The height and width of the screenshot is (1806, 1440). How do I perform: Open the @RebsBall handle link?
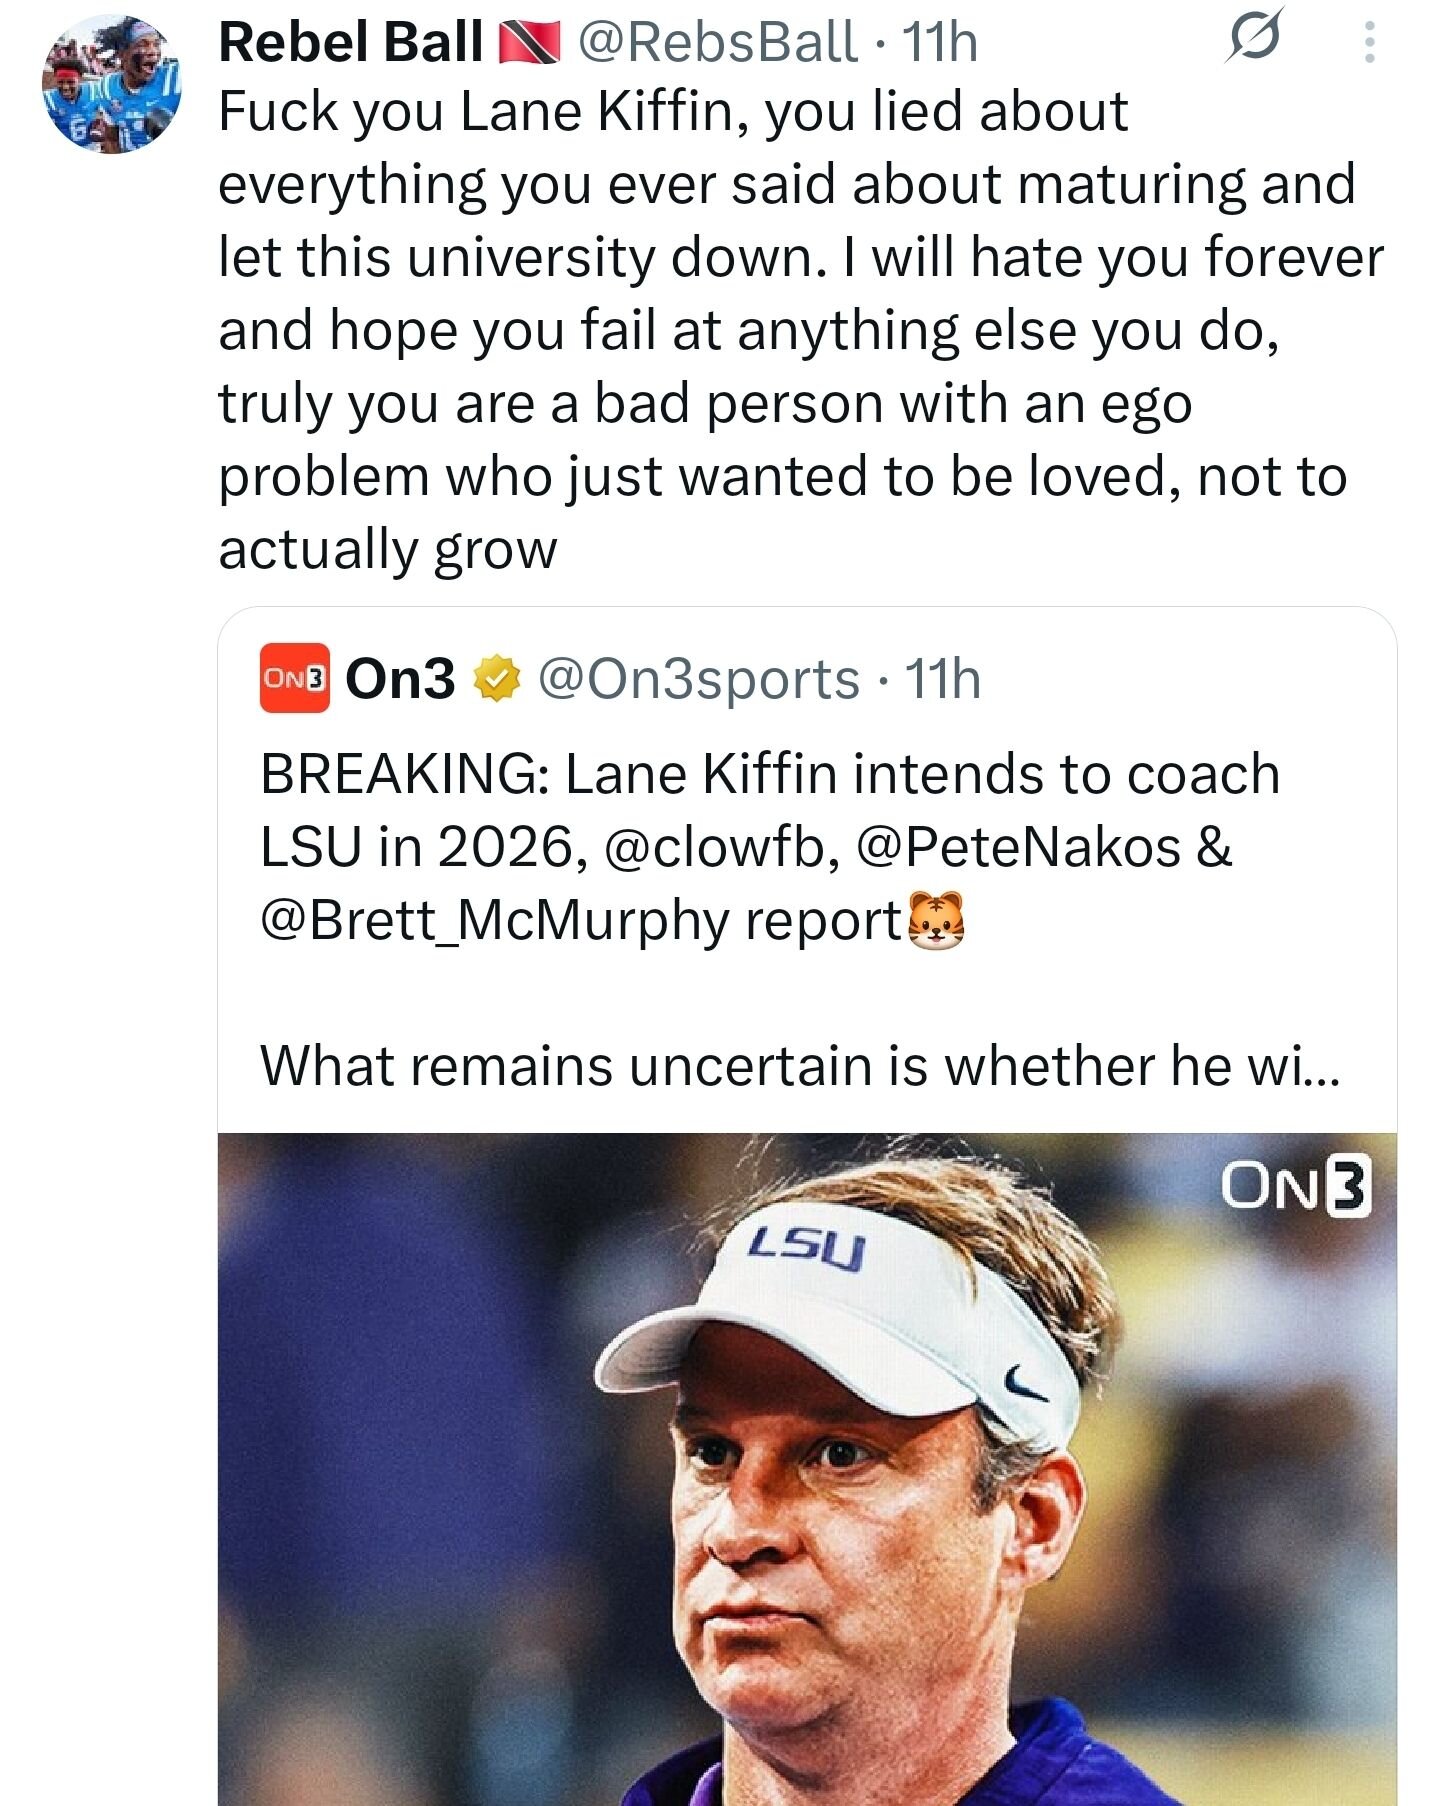pos(717,43)
